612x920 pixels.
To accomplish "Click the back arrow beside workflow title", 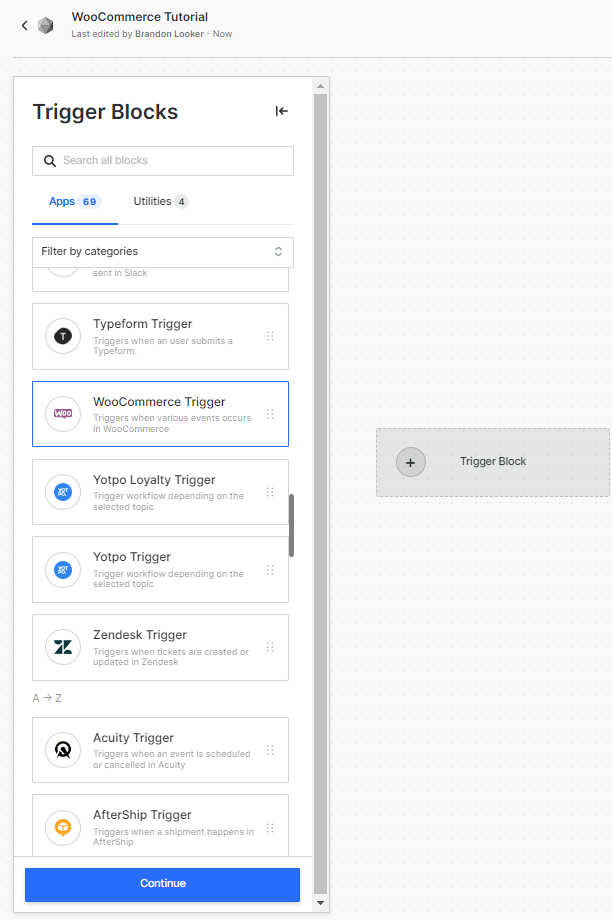I will coord(25,25).
